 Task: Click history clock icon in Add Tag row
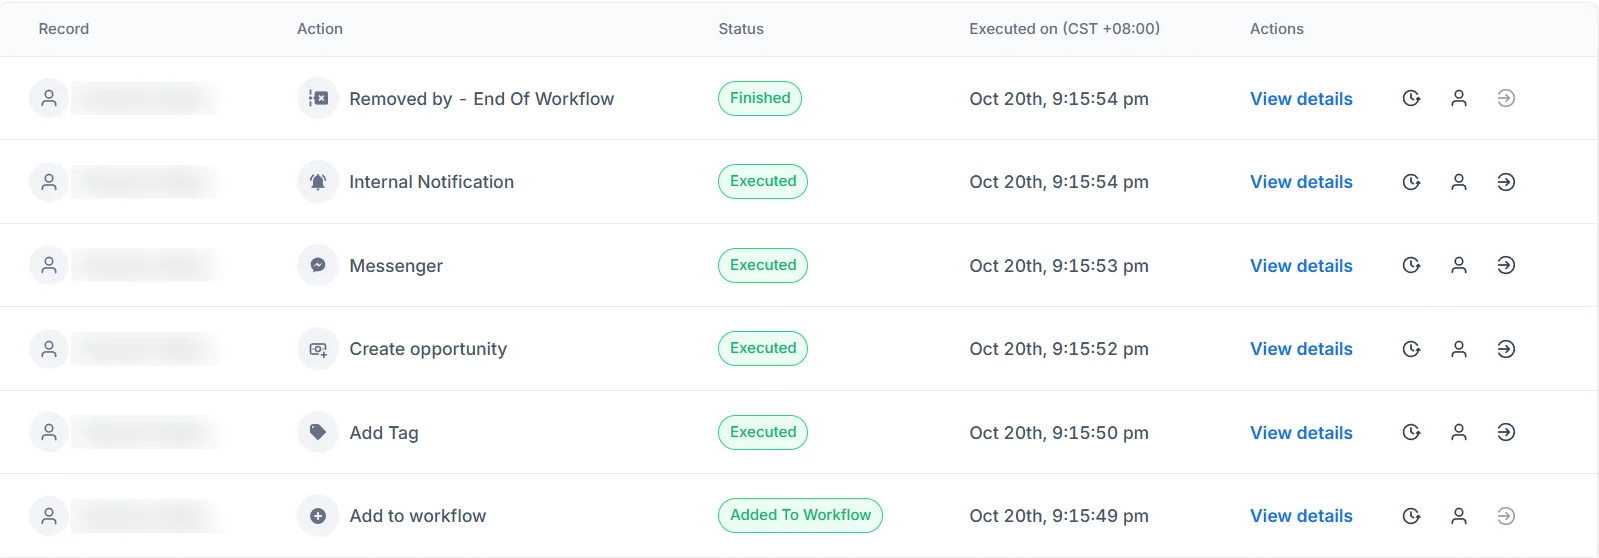[x=1411, y=432]
